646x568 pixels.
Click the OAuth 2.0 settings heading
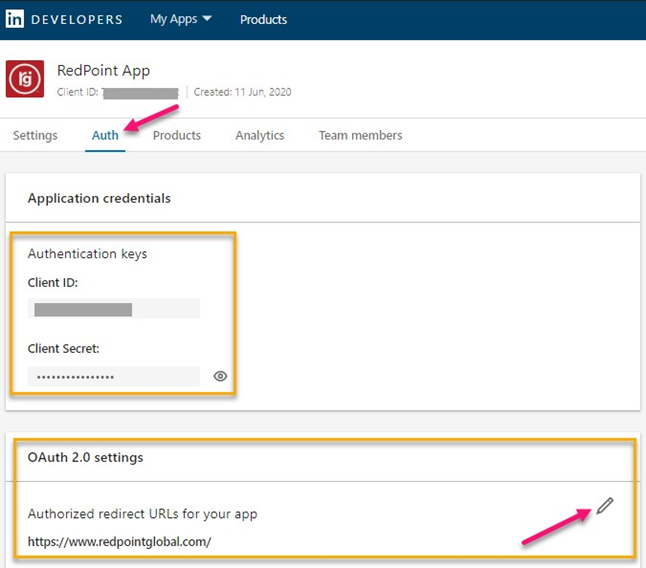85,457
